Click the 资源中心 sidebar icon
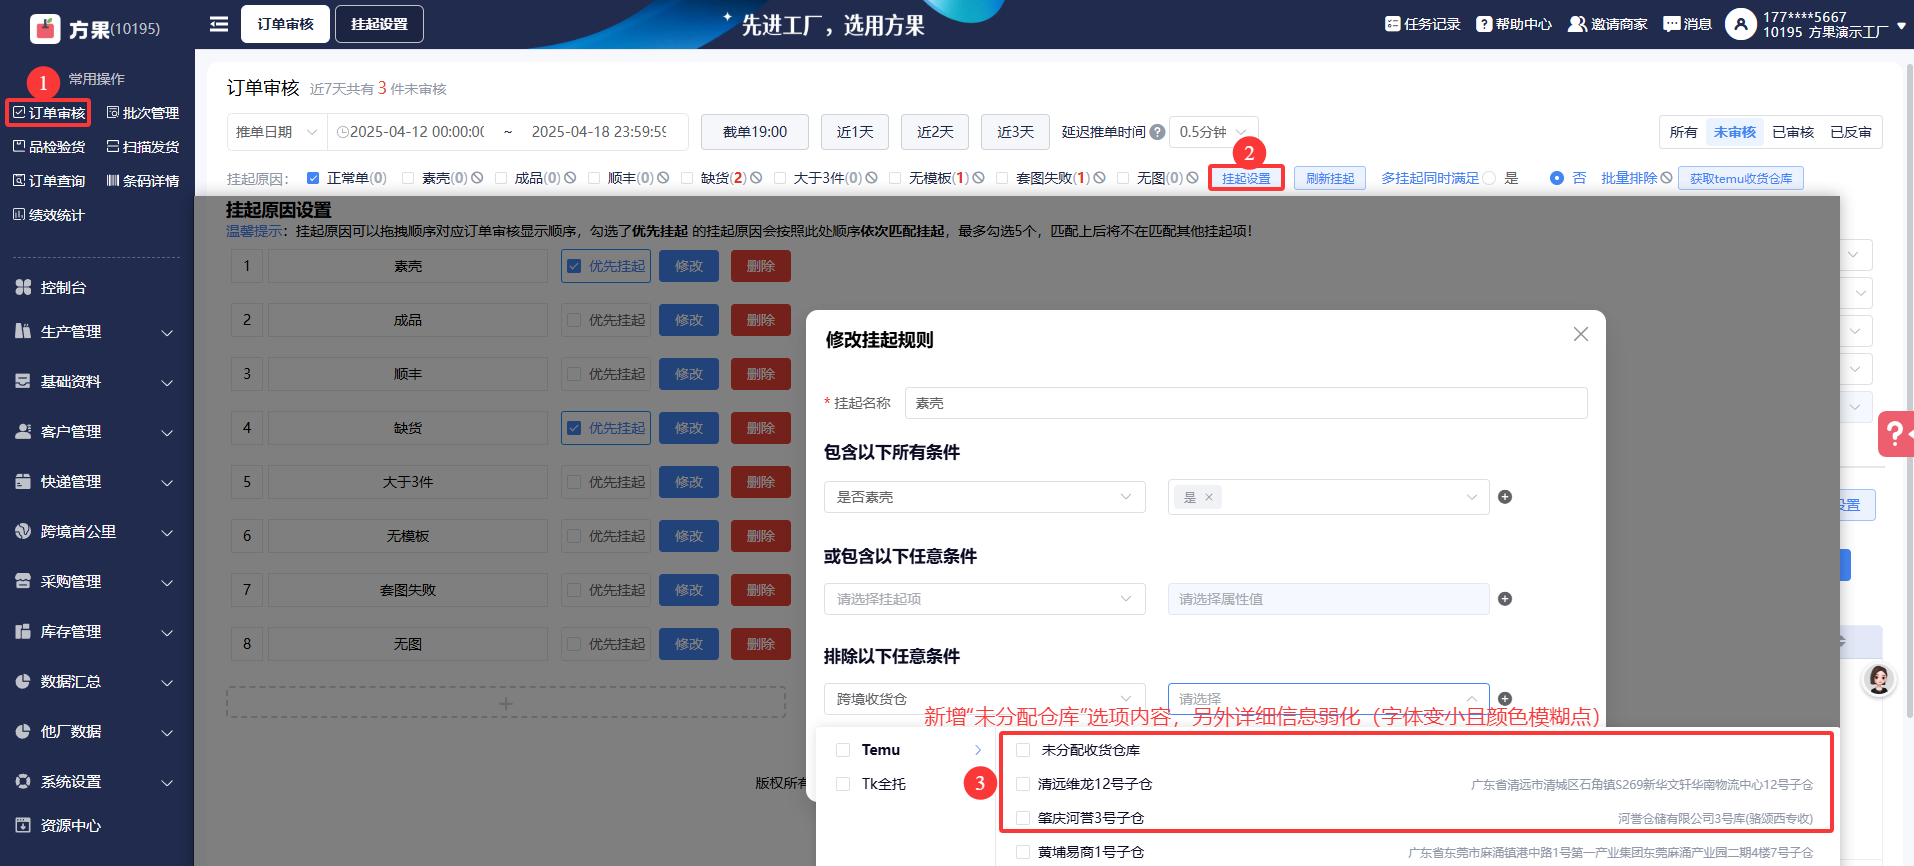Image resolution: width=1914 pixels, height=866 pixels. 23,825
